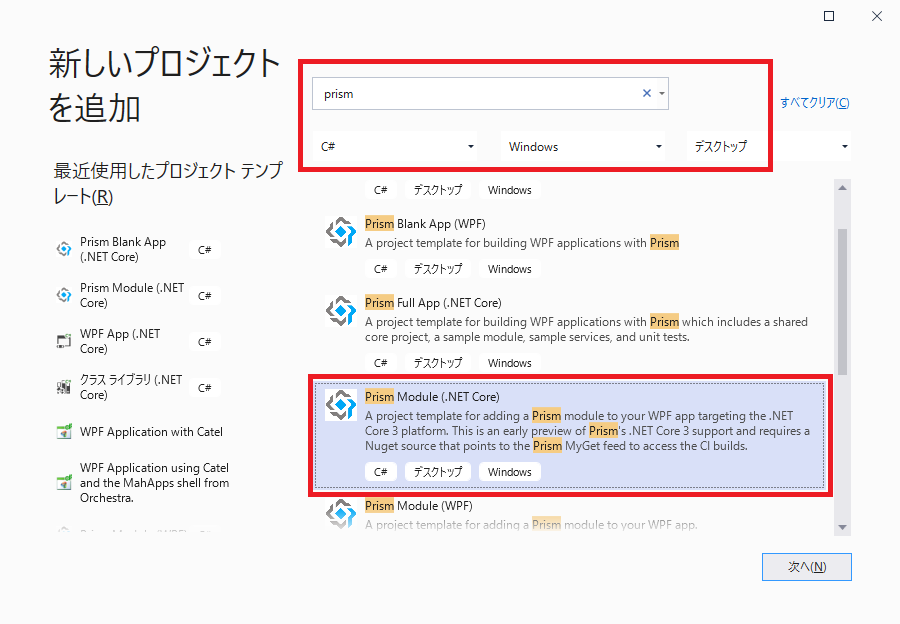Select recent WPF App (.NET Core) entry

[138, 341]
